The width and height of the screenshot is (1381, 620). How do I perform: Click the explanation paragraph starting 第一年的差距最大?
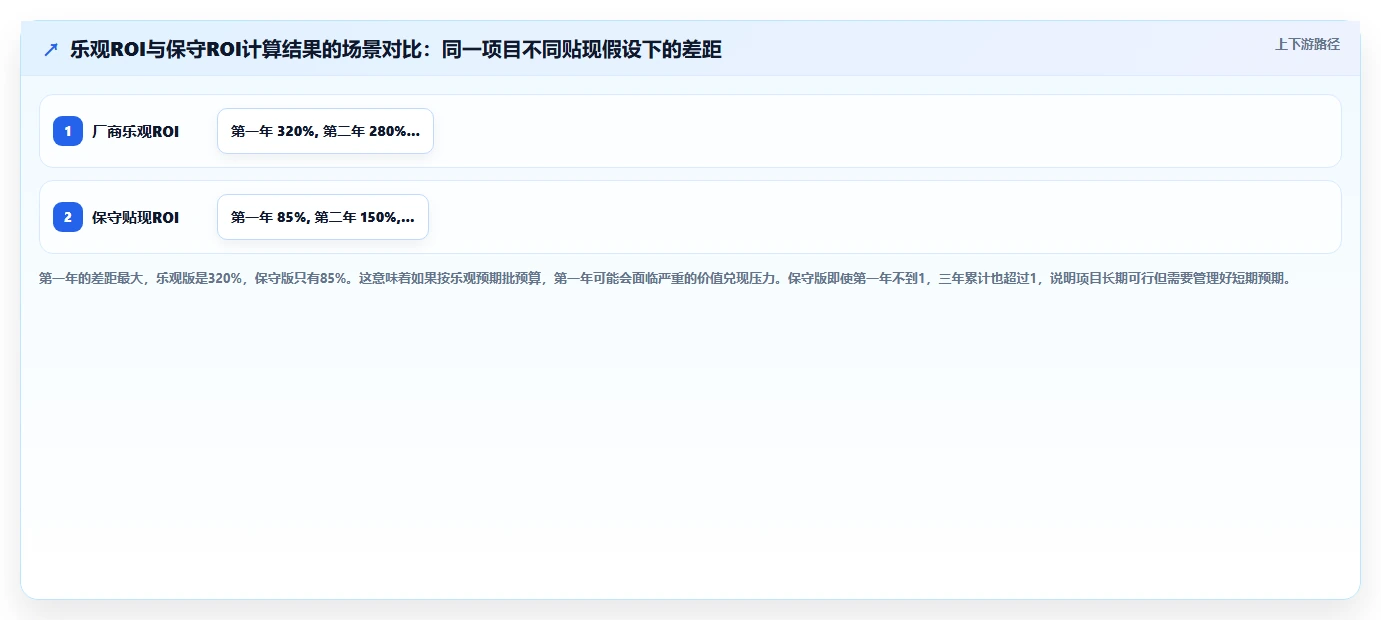665,278
